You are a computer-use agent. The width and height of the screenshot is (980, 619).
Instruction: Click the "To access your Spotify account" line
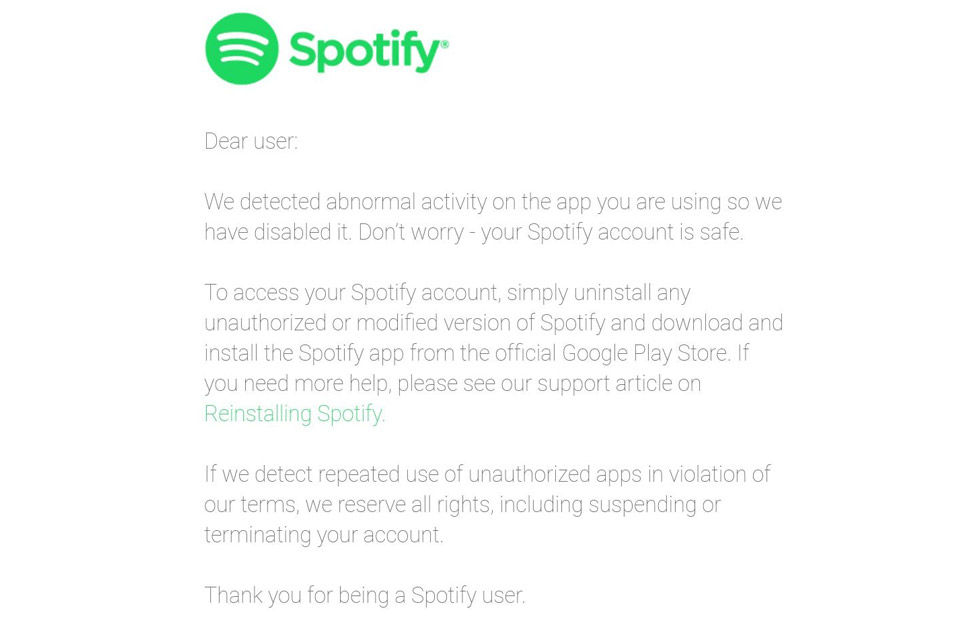(448, 293)
